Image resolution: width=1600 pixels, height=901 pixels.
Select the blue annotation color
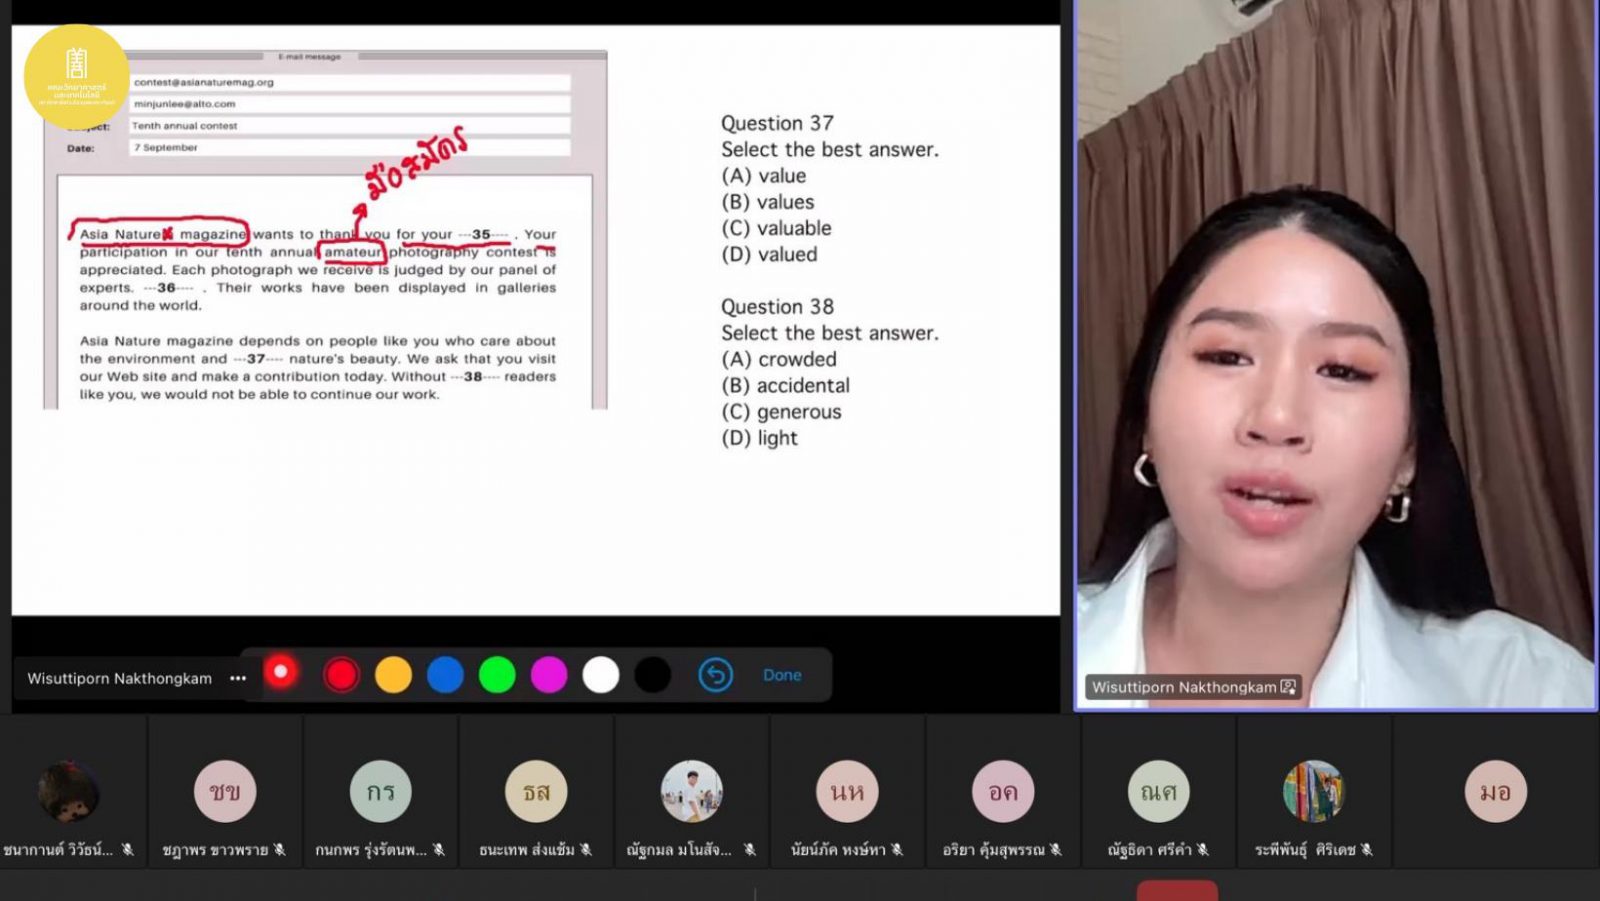[445, 675]
